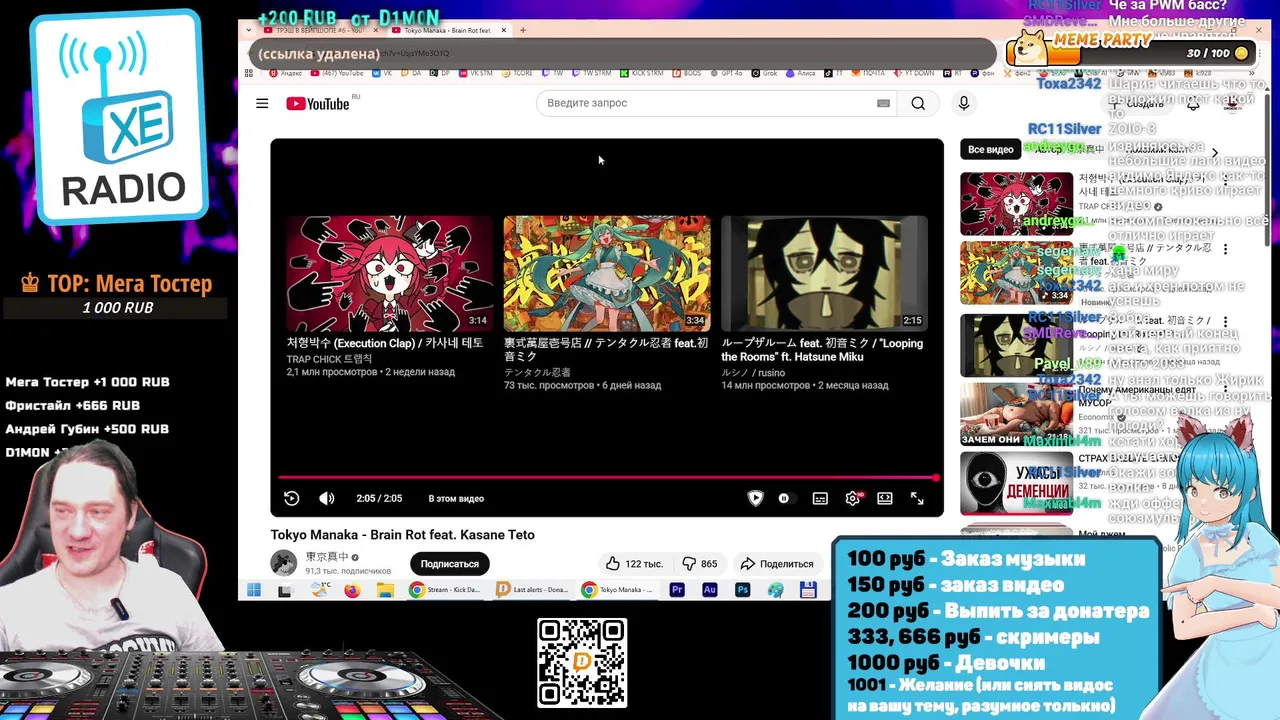Click the floppy disk taskbar icon
The width and height of the screenshot is (1280, 720).
[x=808, y=590]
